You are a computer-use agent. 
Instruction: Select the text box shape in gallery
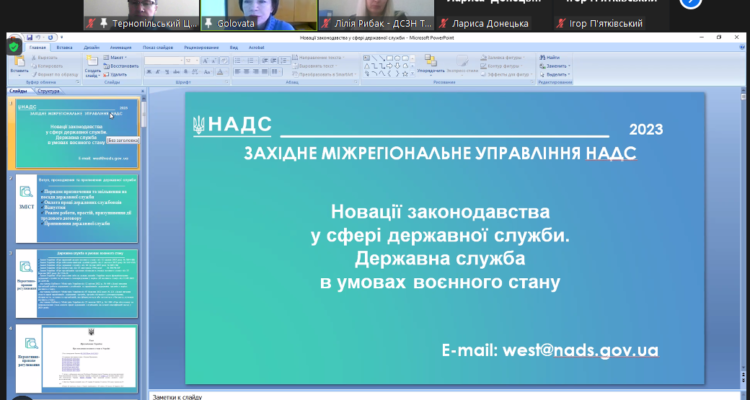[366, 58]
